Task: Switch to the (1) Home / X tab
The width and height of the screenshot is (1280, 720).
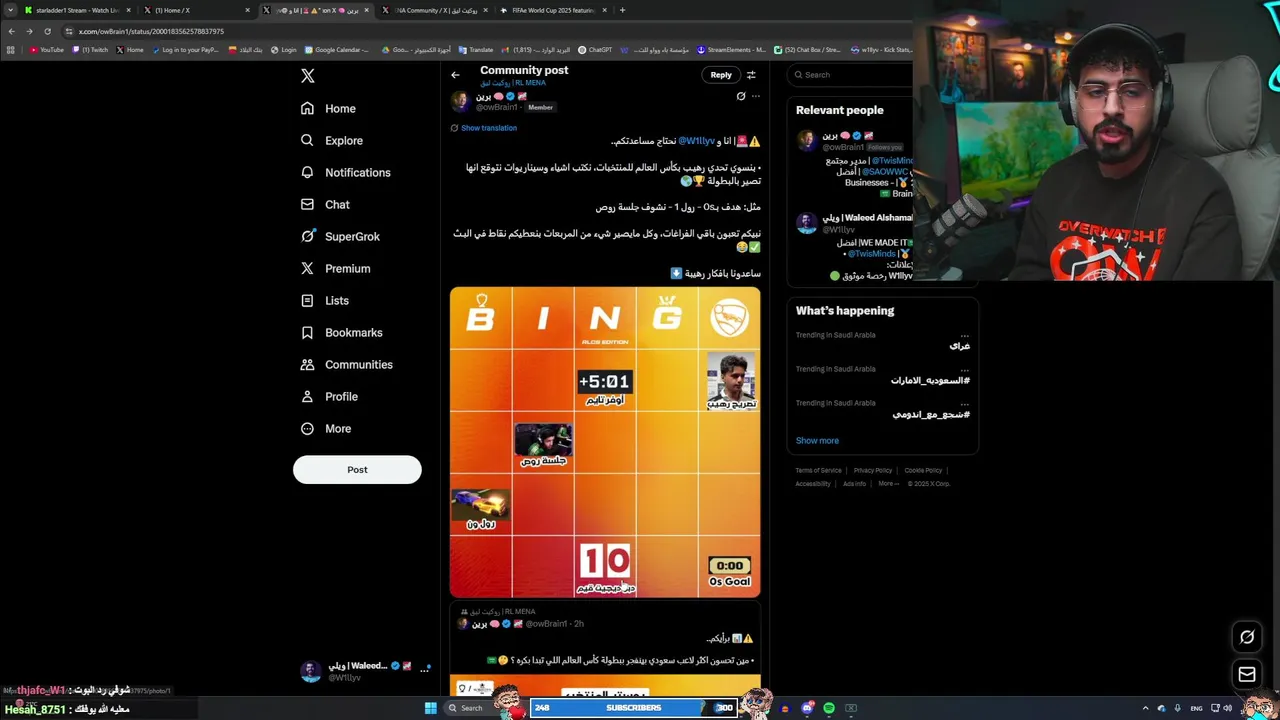Action: coord(196,10)
